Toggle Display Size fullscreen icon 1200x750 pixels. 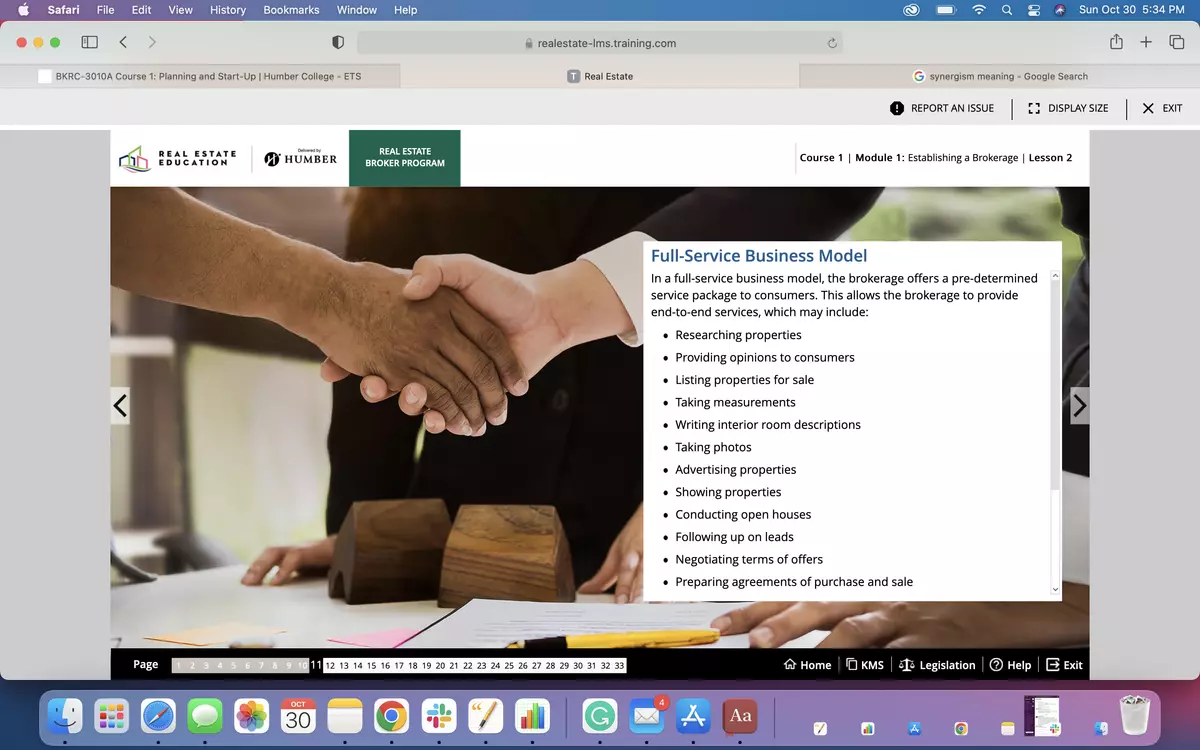(x=1034, y=108)
